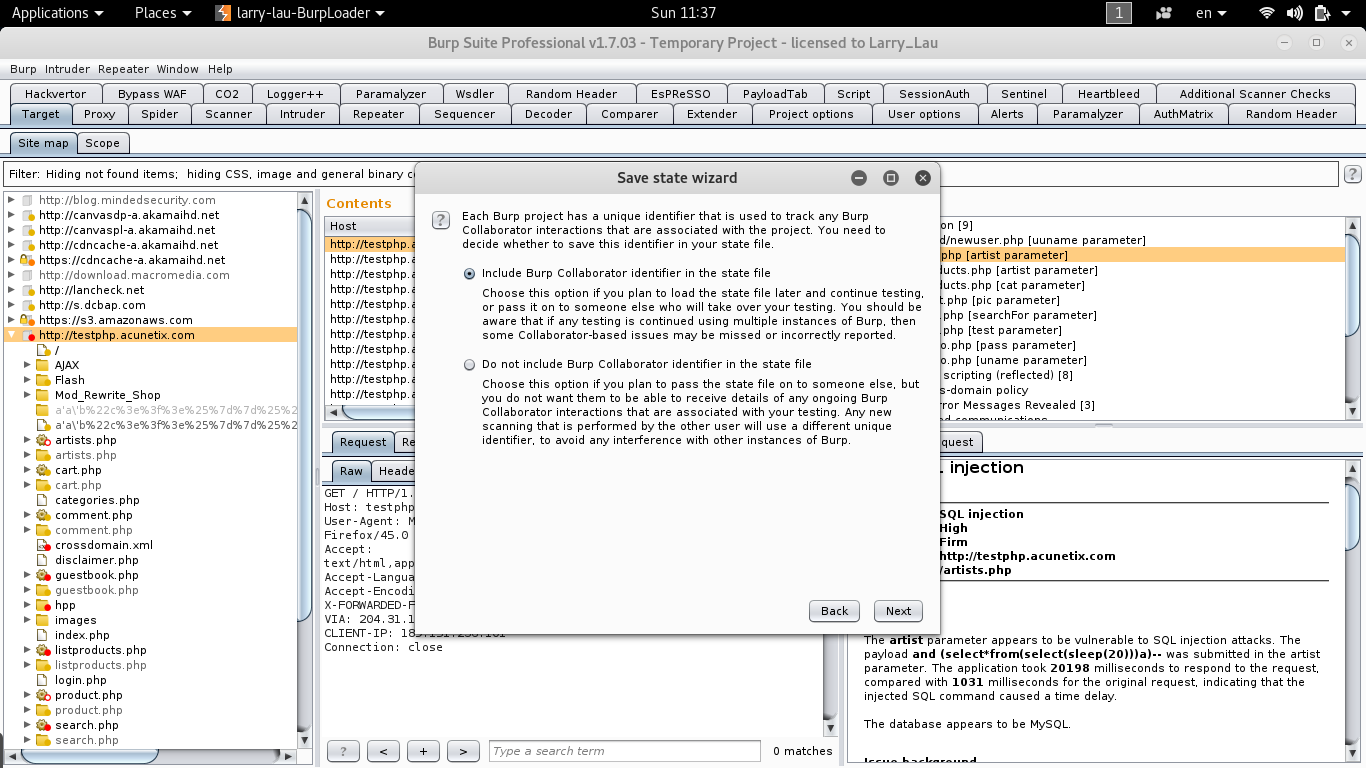Image resolution: width=1366 pixels, height=768 pixels.
Task: Click the '+' button beside search field
Action: [x=423, y=751]
